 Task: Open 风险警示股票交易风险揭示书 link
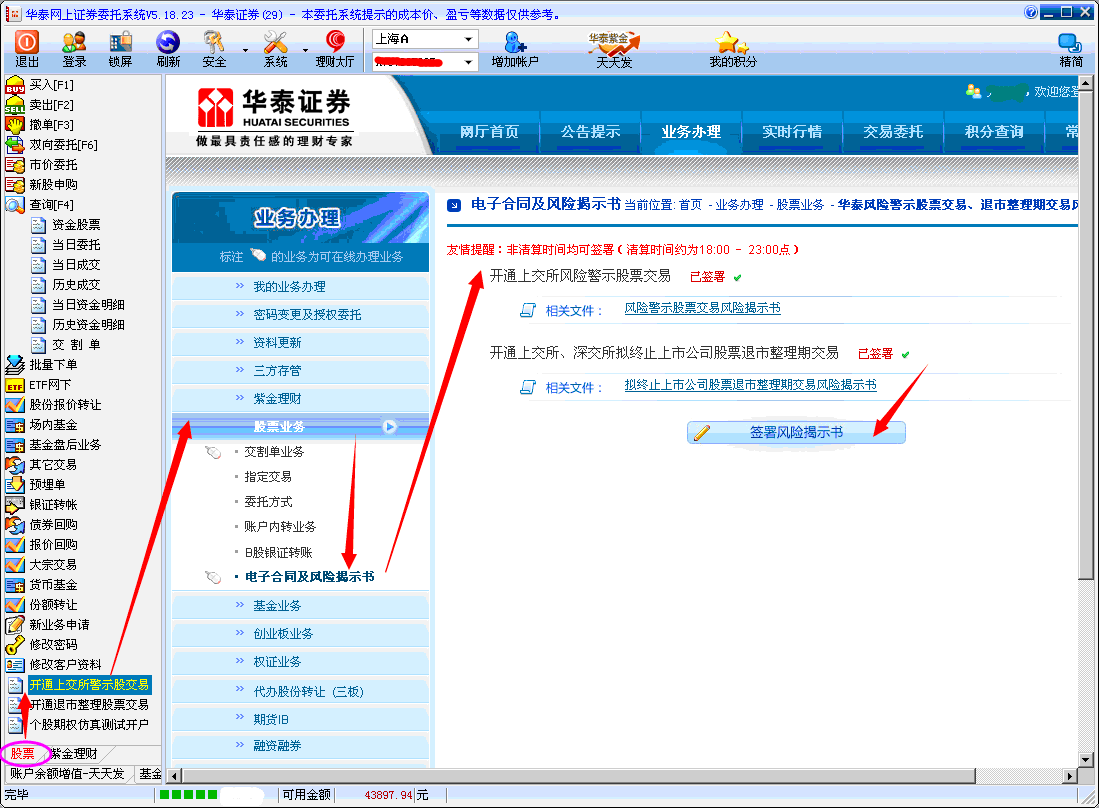pyautogui.click(x=702, y=308)
